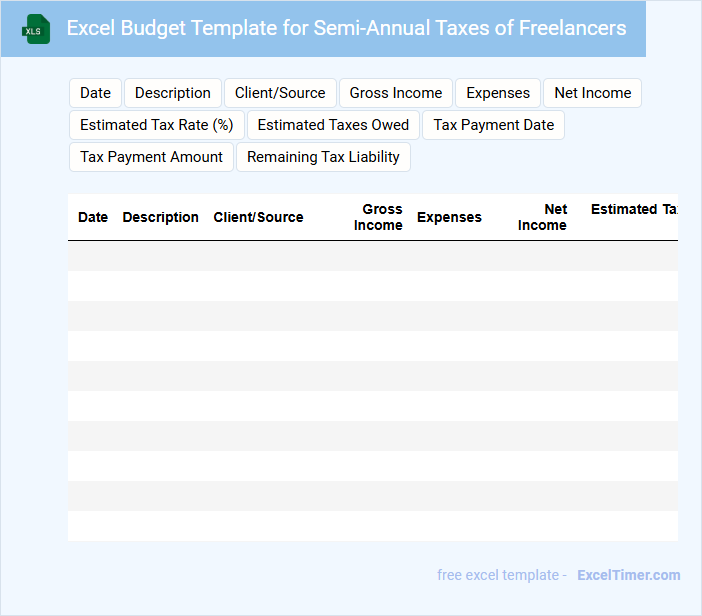Select the Remaining Tax Liability tag
The height and width of the screenshot is (616, 702).
click(x=323, y=157)
